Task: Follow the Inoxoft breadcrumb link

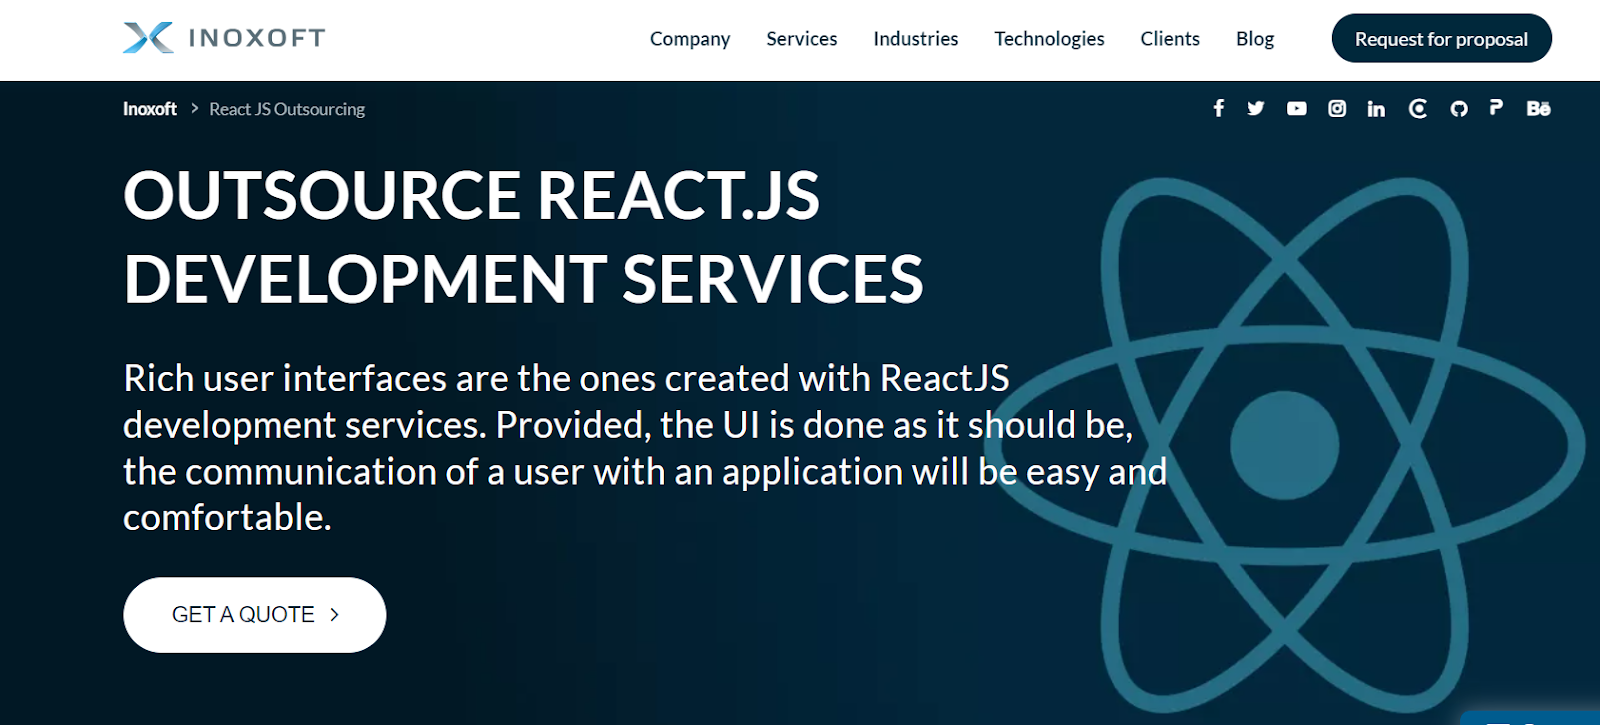Action: (x=150, y=109)
